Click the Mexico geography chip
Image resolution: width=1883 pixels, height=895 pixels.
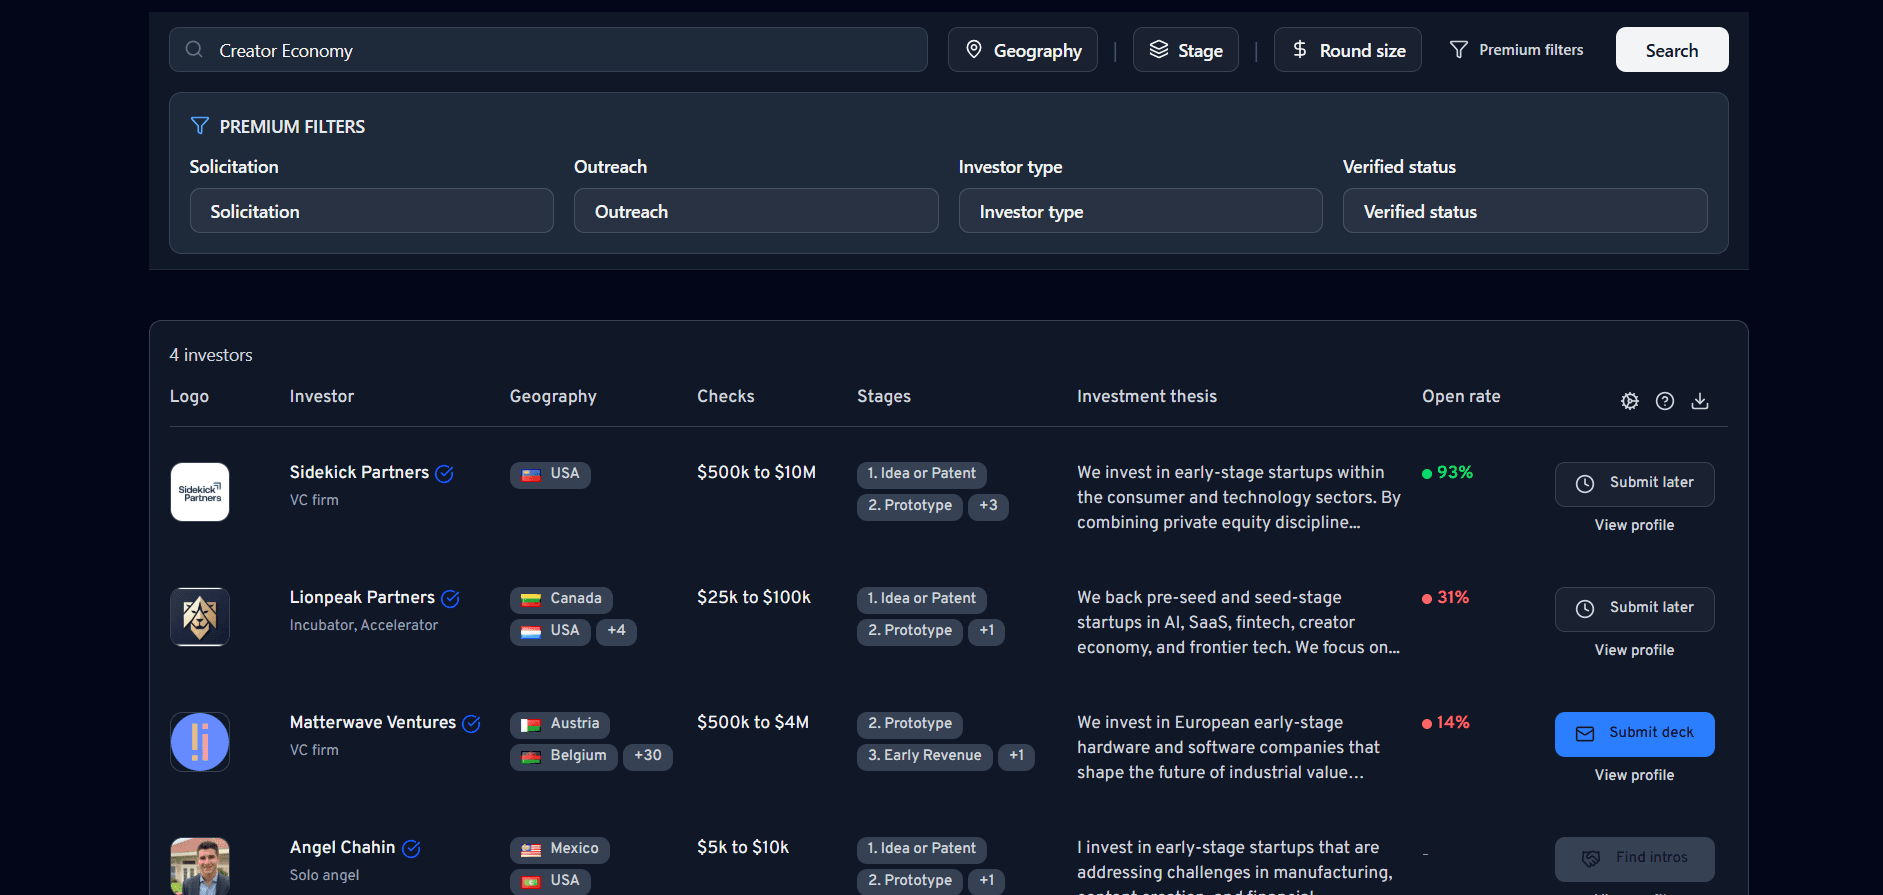pyautogui.click(x=560, y=849)
